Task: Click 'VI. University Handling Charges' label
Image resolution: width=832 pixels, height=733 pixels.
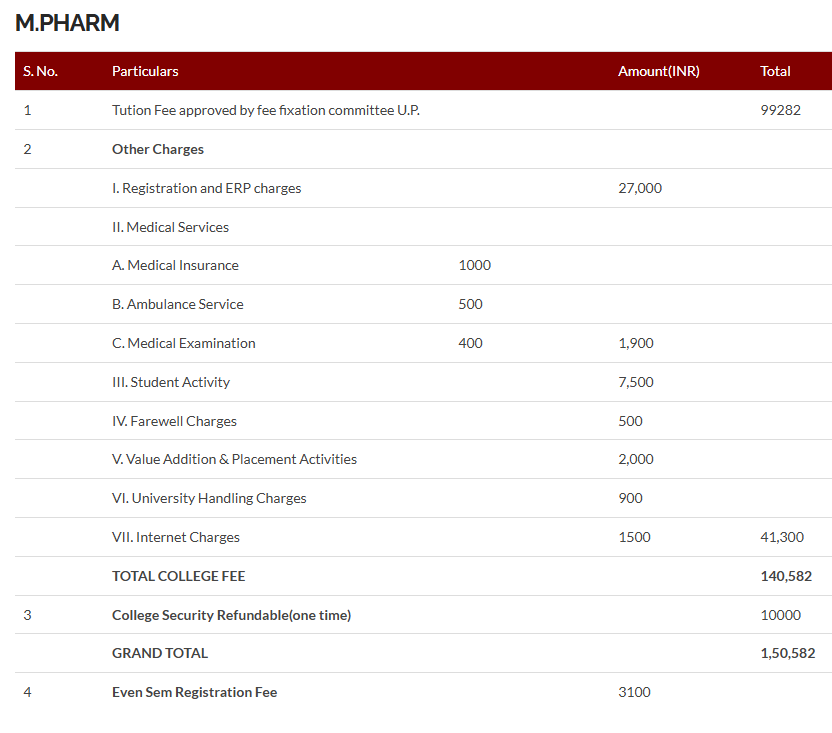Action: pyautogui.click(x=209, y=498)
